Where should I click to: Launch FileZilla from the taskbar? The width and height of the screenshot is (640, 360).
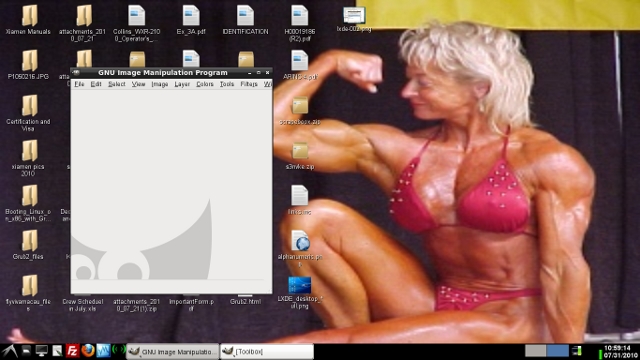pos(72,351)
